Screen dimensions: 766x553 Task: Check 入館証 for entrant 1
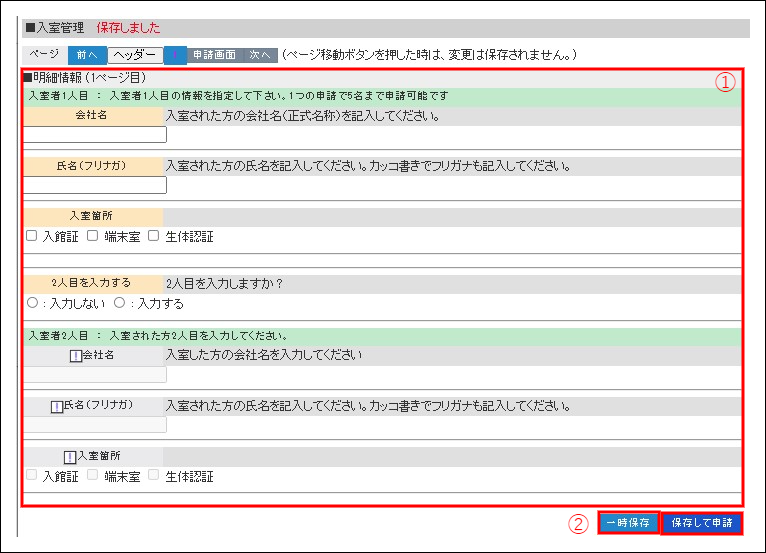tap(32, 236)
